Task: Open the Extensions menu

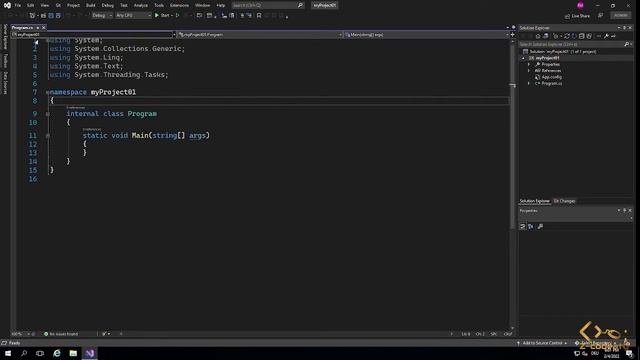Action: [179, 5]
